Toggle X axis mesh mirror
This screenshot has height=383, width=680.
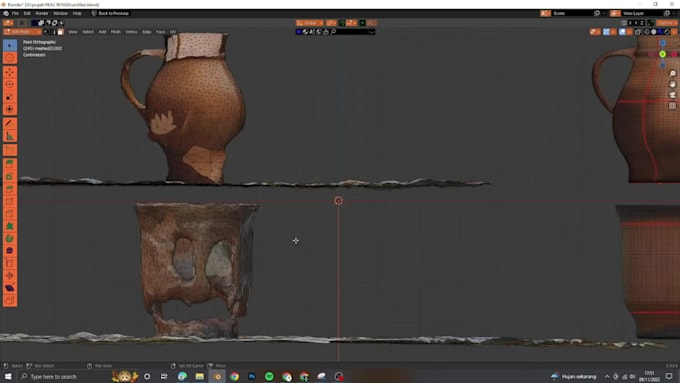(630, 23)
